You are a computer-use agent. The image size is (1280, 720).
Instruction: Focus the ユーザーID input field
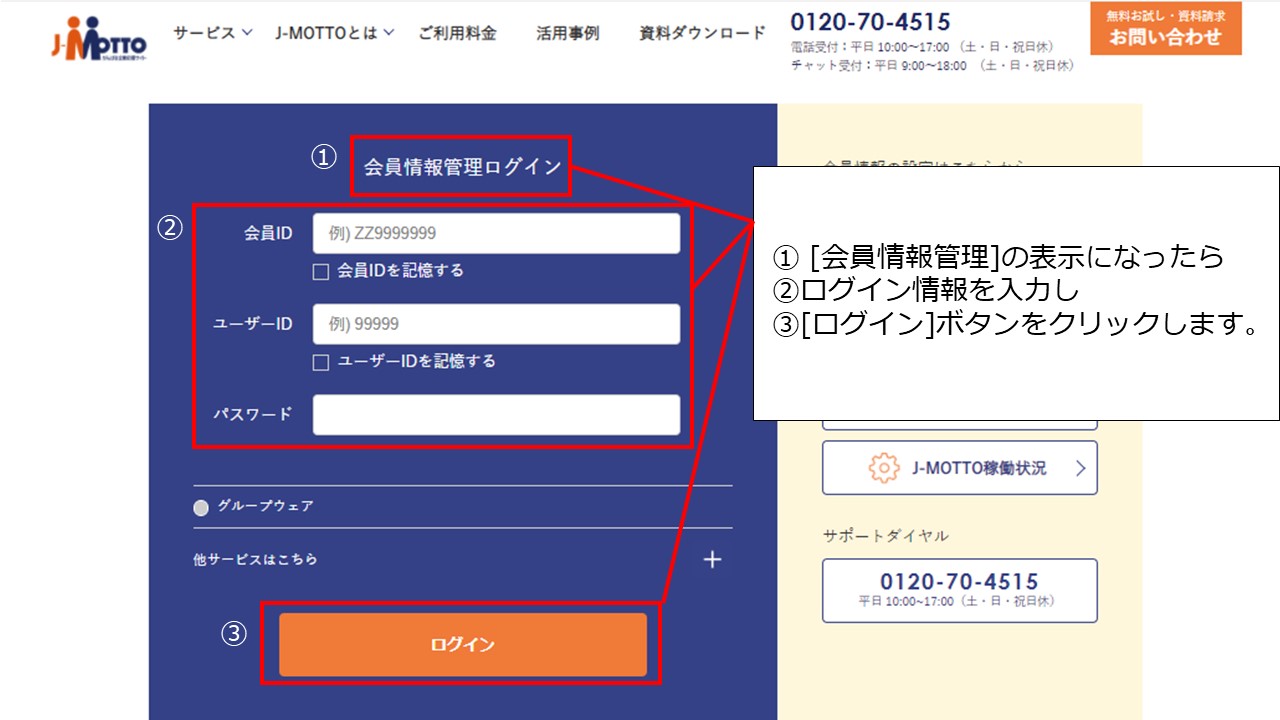496,324
